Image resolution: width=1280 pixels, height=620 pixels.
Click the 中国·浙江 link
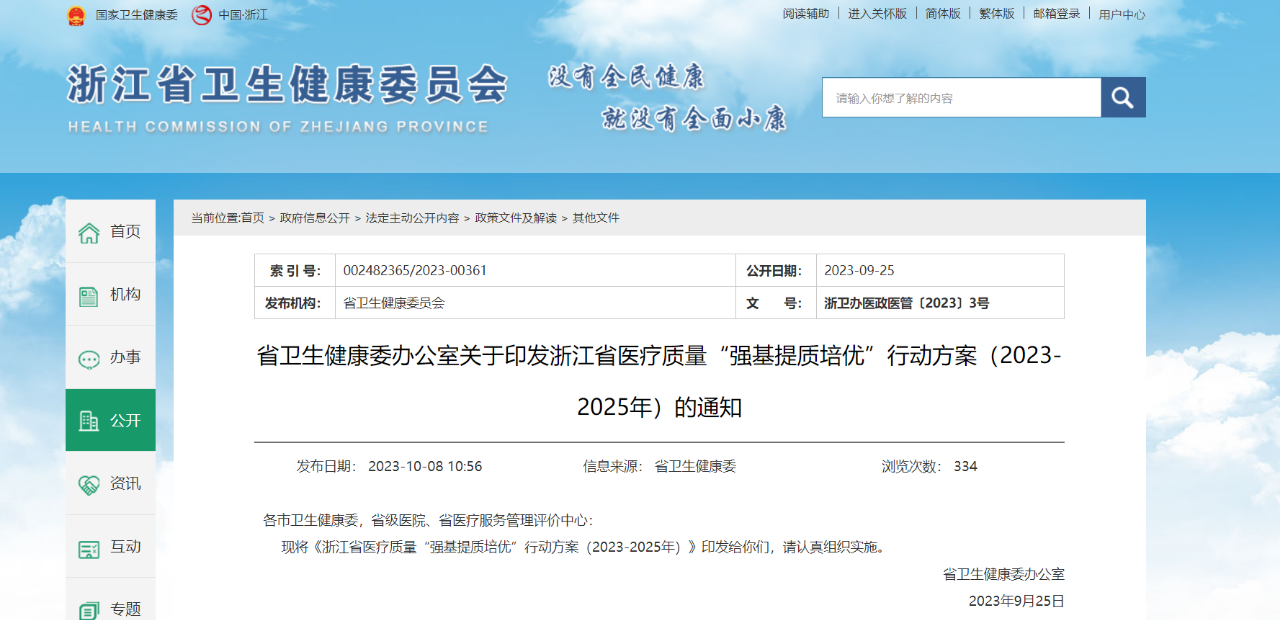[243, 15]
